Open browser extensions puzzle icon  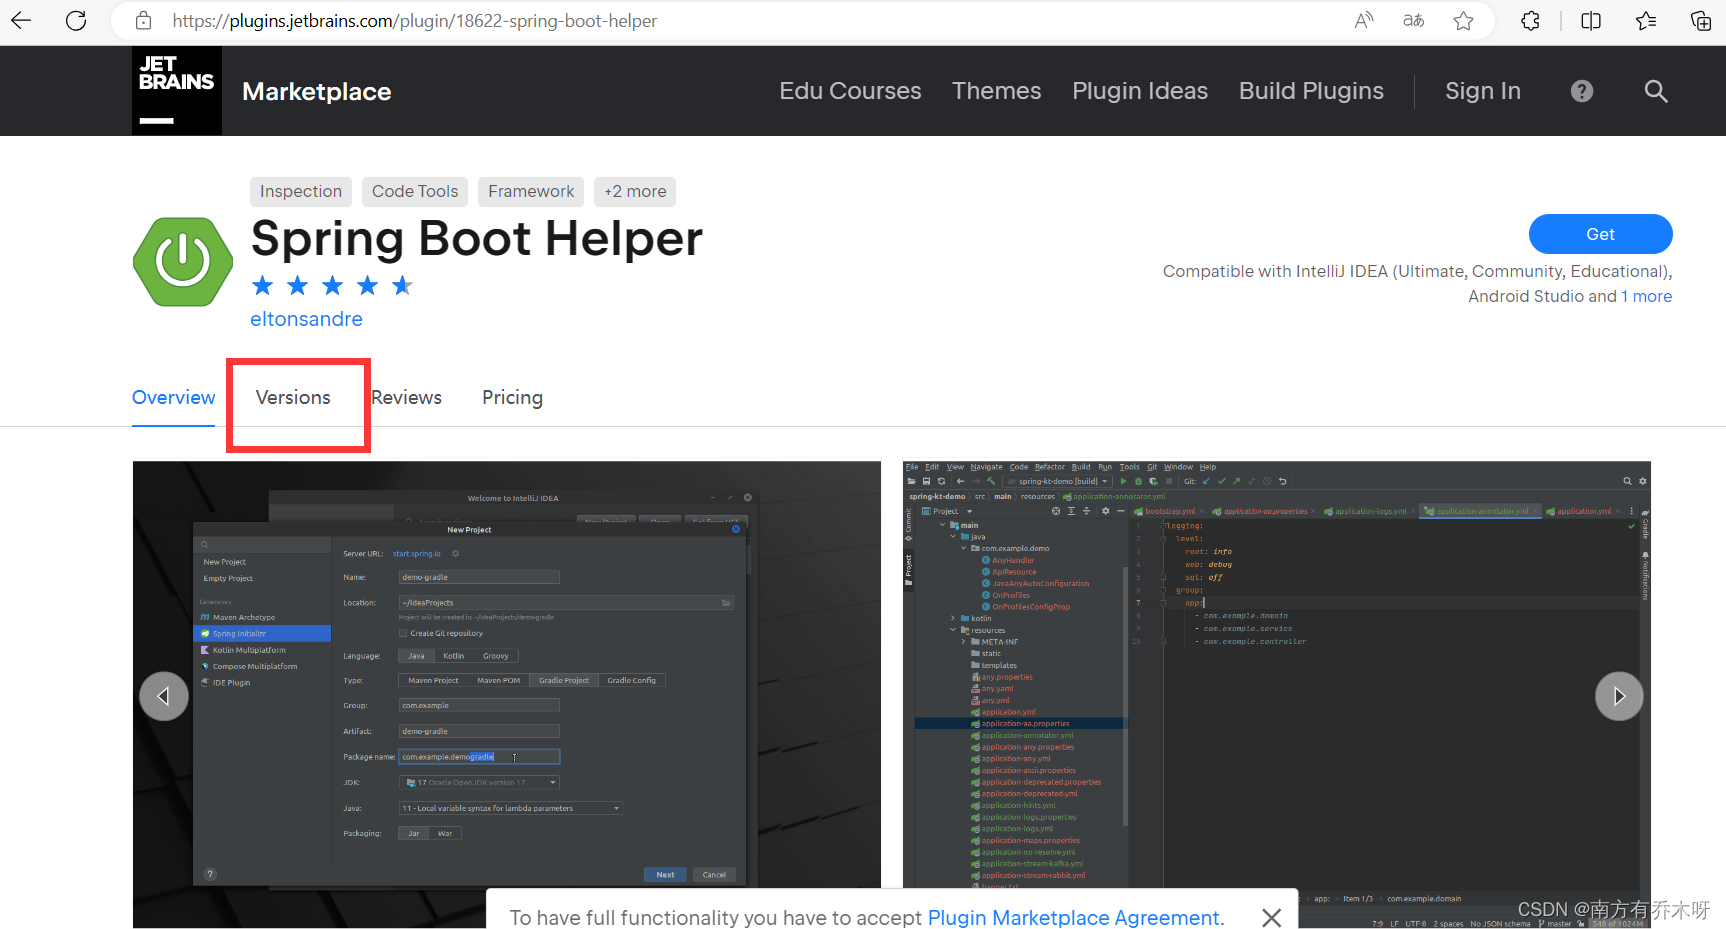(1530, 20)
